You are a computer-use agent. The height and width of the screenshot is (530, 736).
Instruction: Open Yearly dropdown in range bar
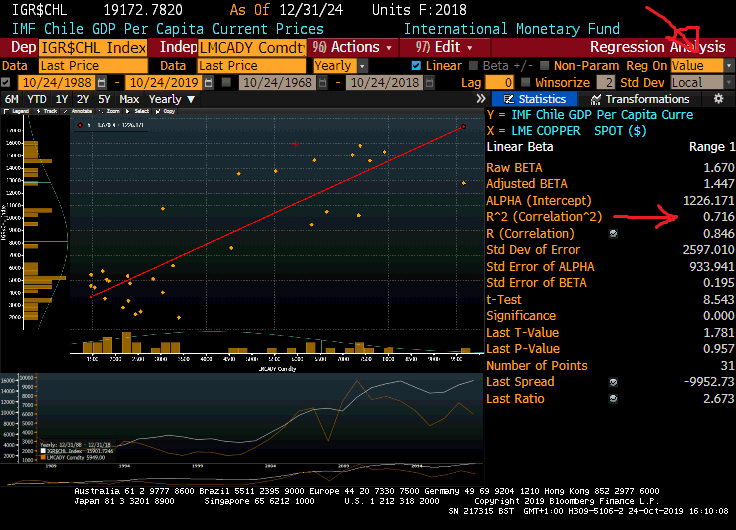pos(171,100)
